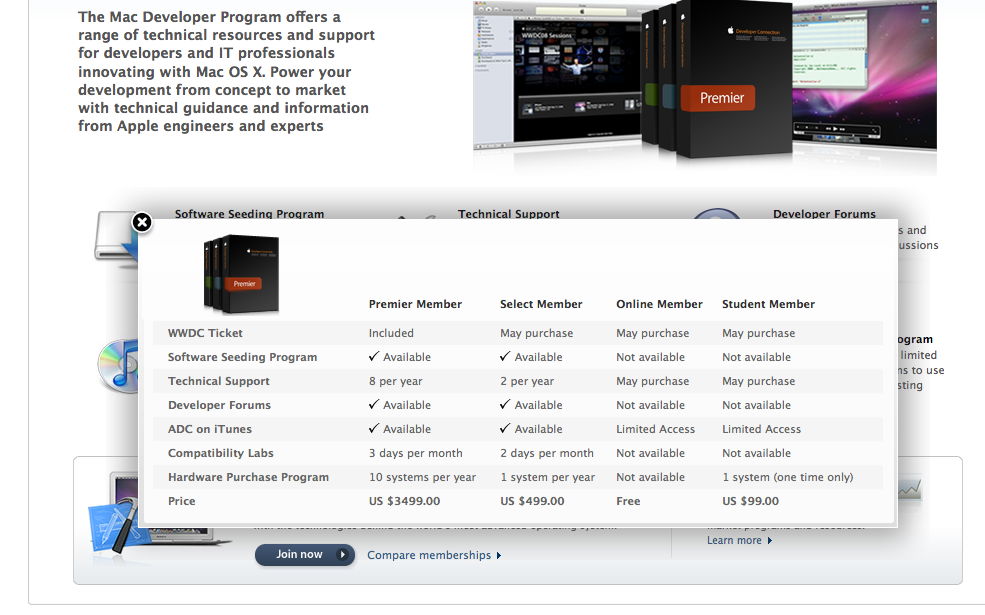This screenshot has height=615, width=985.
Task: Click the US $3499.00 Premier price
Action: (405, 501)
